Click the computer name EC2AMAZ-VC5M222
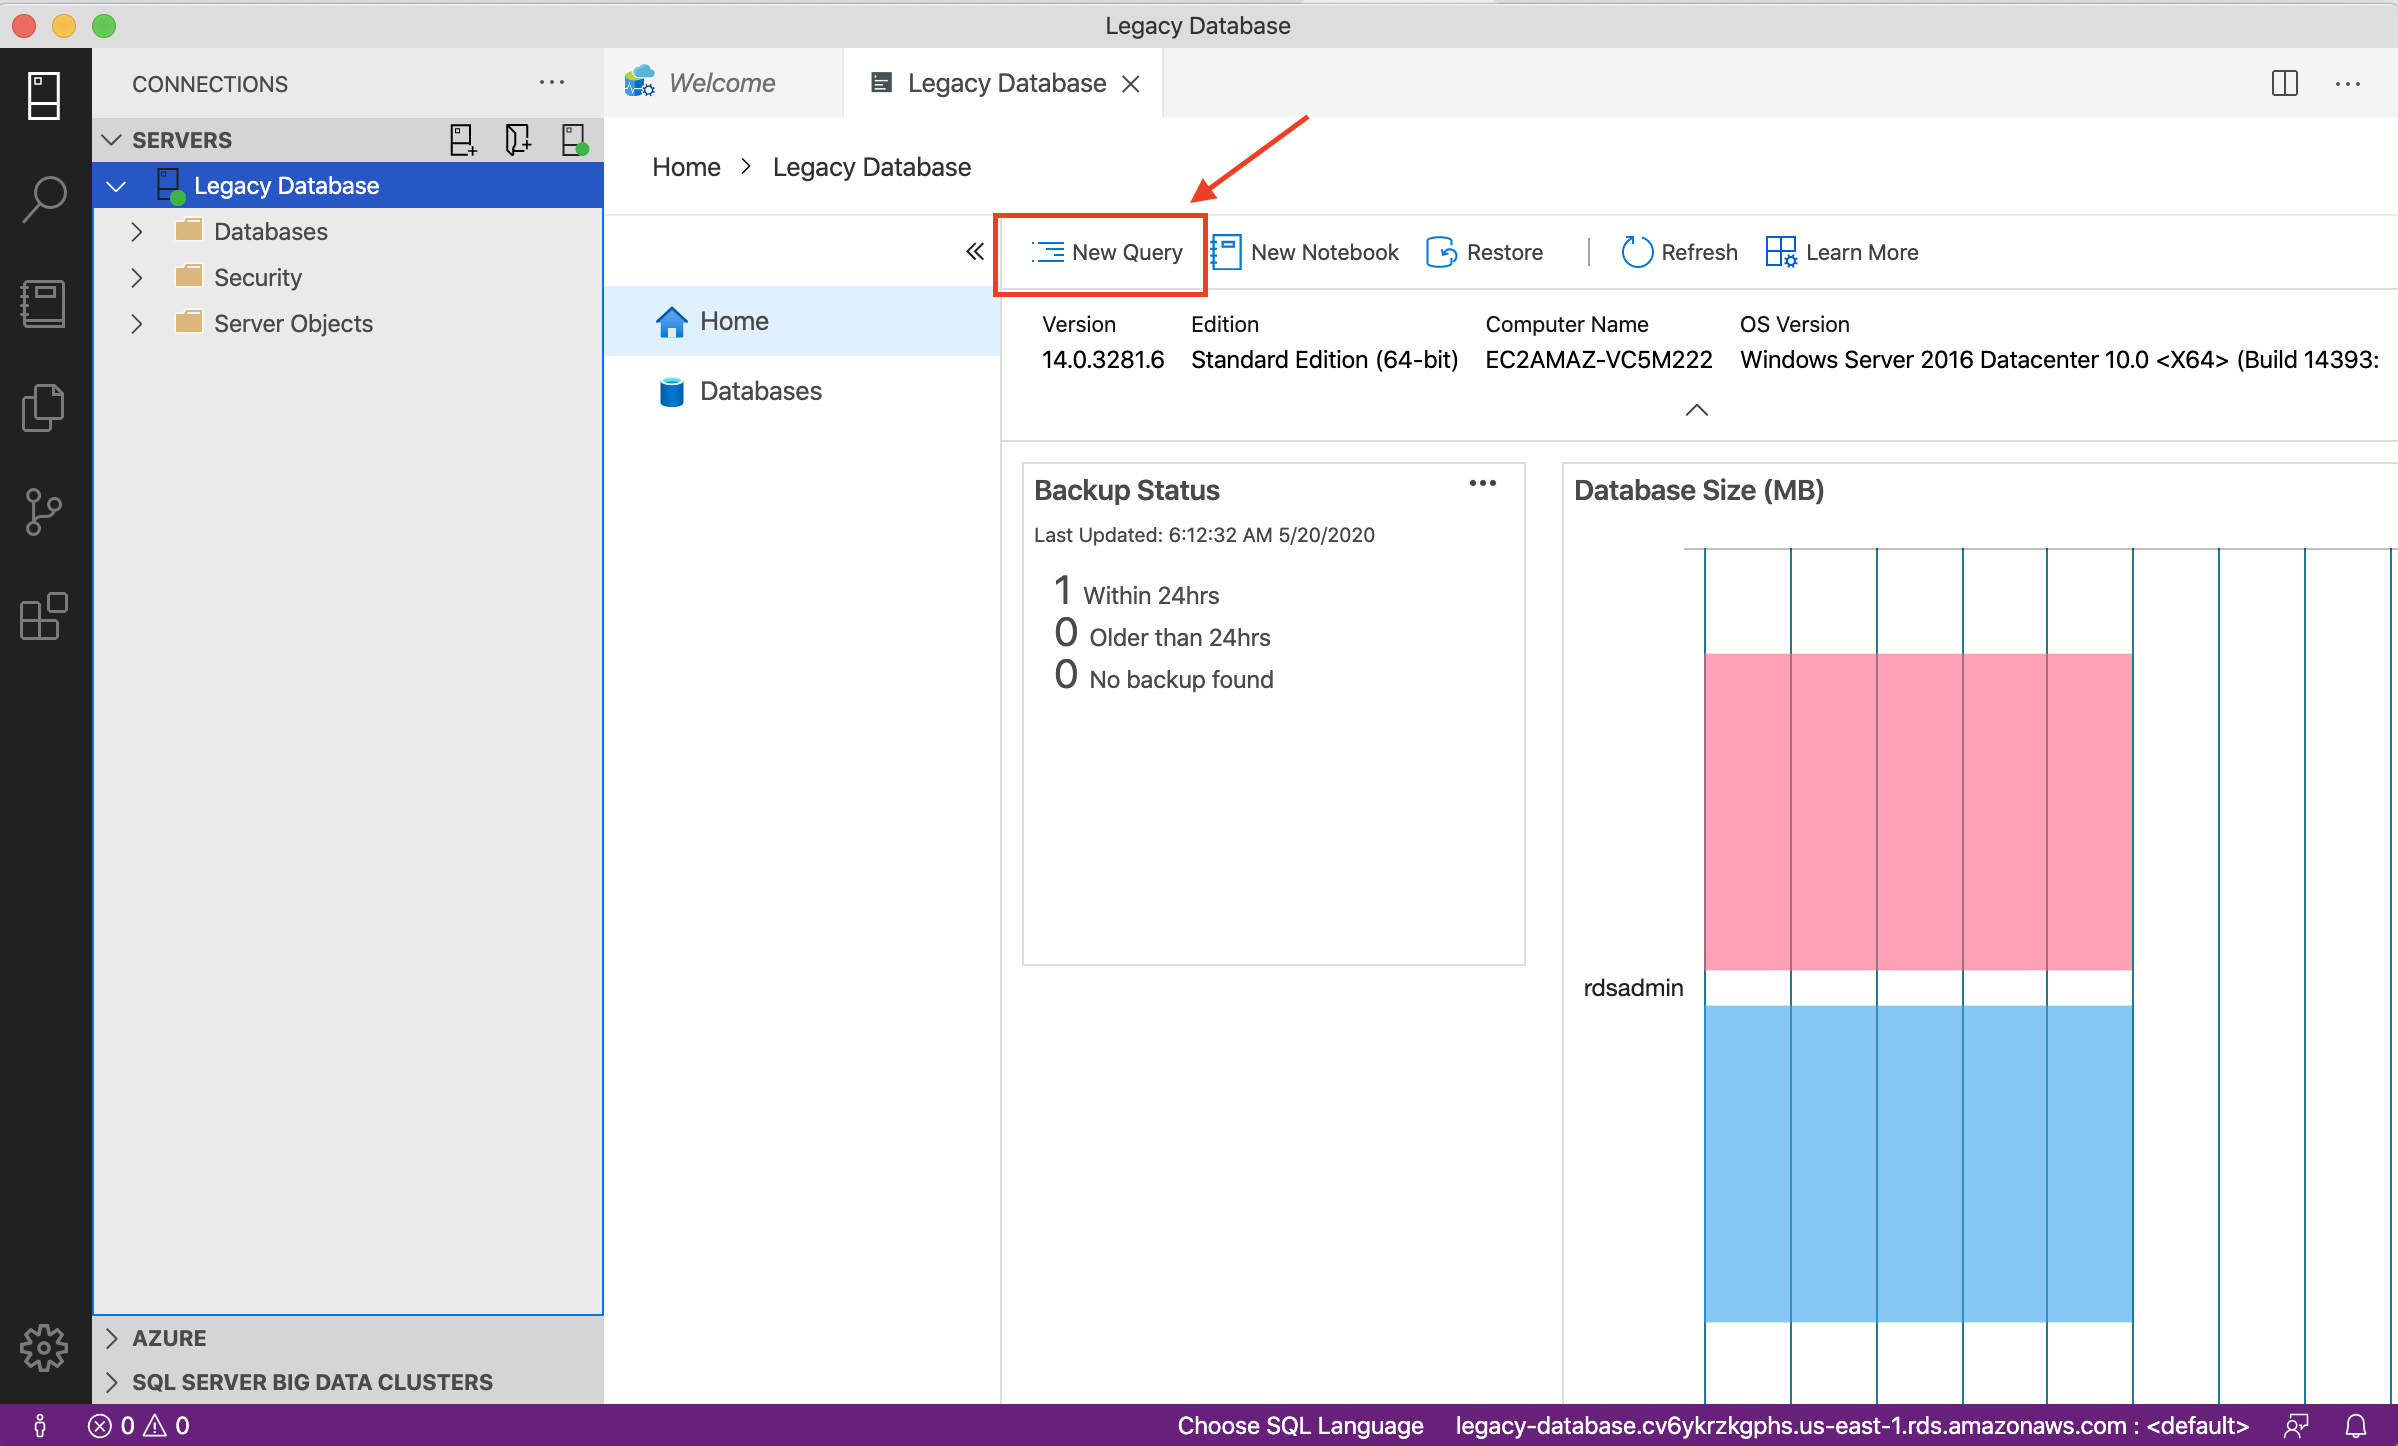The image size is (2398, 1446). (x=1599, y=360)
